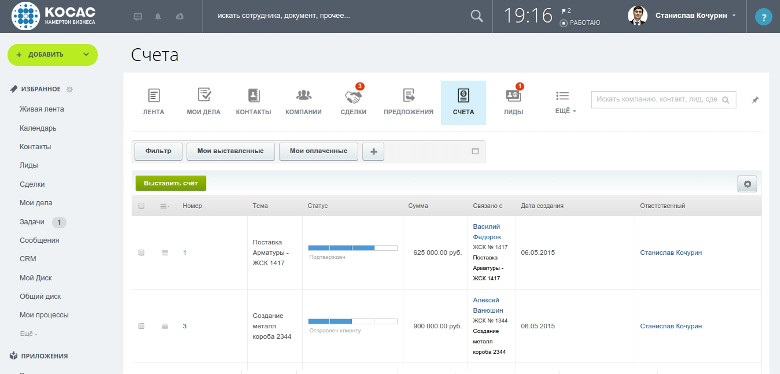Open the user menu arrow by Станислав Кочурин

point(734,15)
